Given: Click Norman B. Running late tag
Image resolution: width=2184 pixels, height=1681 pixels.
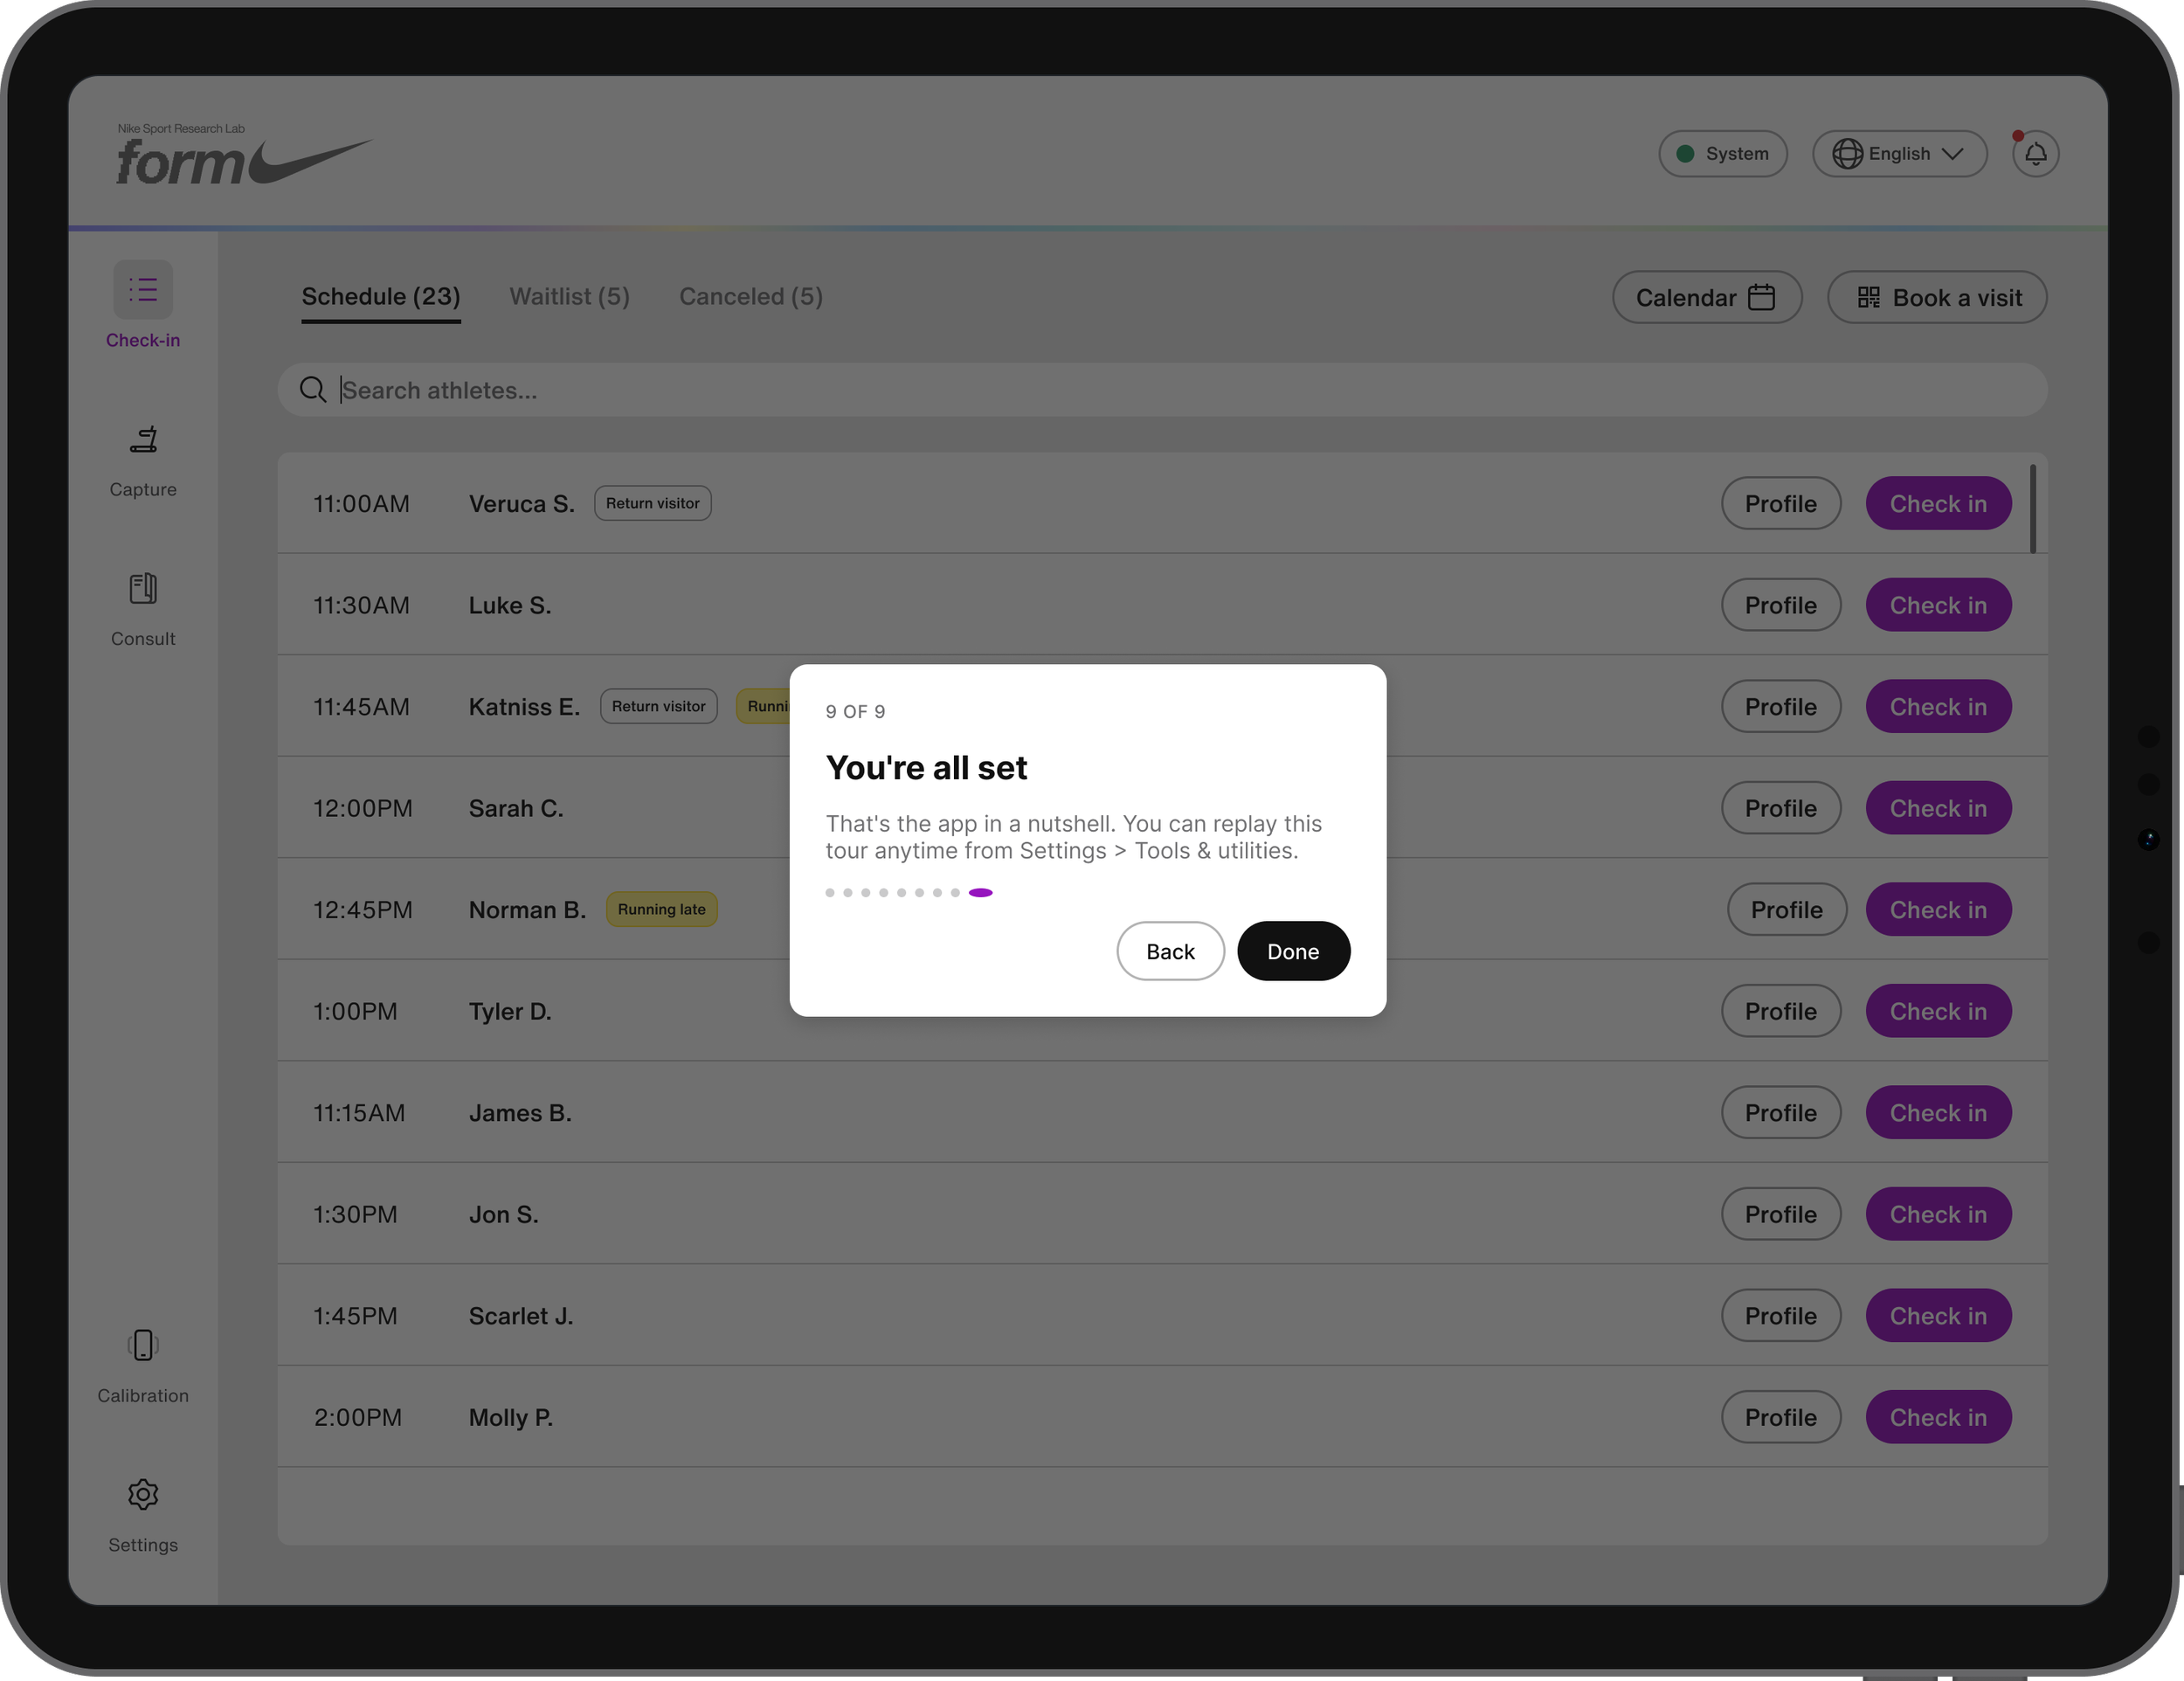Looking at the screenshot, I should coord(661,909).
